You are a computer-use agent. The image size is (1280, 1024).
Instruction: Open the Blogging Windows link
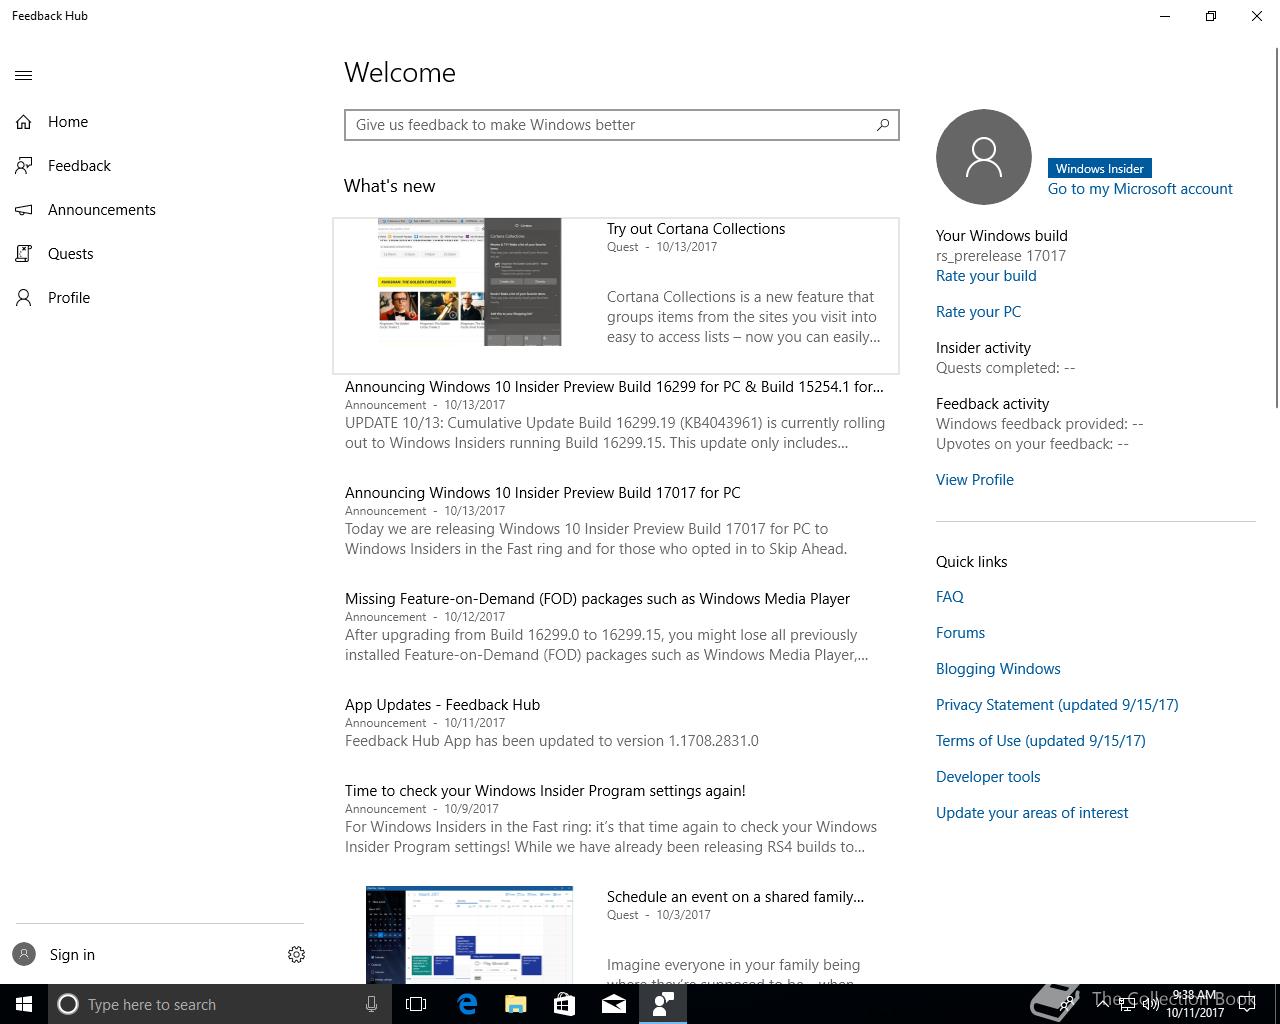pos(998,669)
